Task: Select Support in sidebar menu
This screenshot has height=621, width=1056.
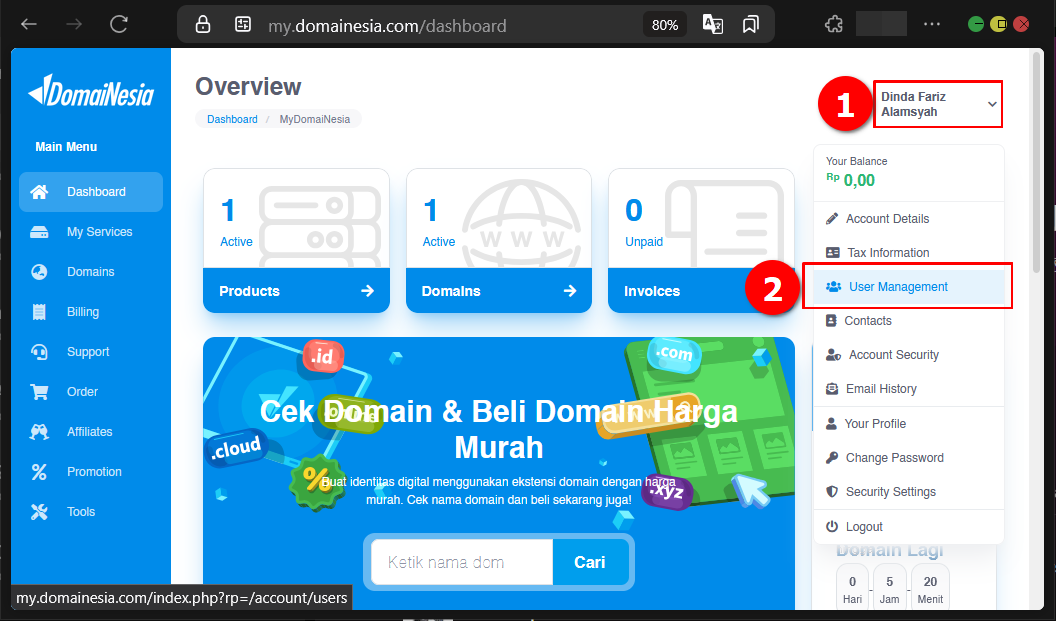Action: tap(91, 352)
